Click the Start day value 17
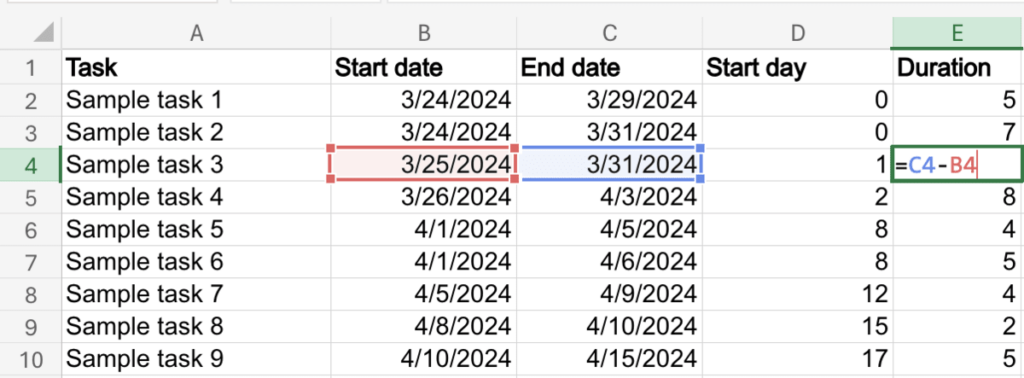Image resolution: width=1024 pixels, height=378 pixels. click(797, 358)
